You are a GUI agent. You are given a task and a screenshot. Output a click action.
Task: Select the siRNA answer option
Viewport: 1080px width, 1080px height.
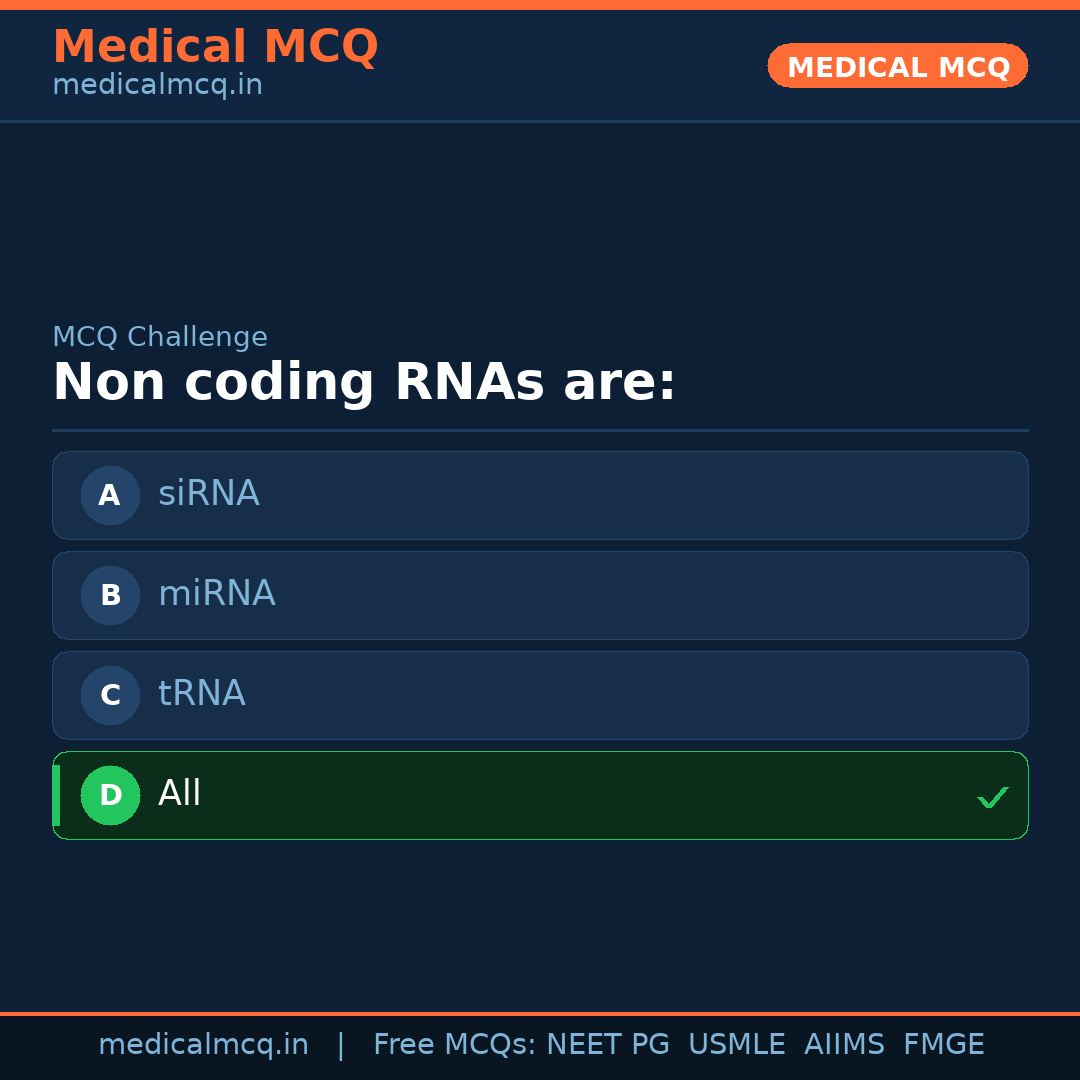[x=540, y=495]
